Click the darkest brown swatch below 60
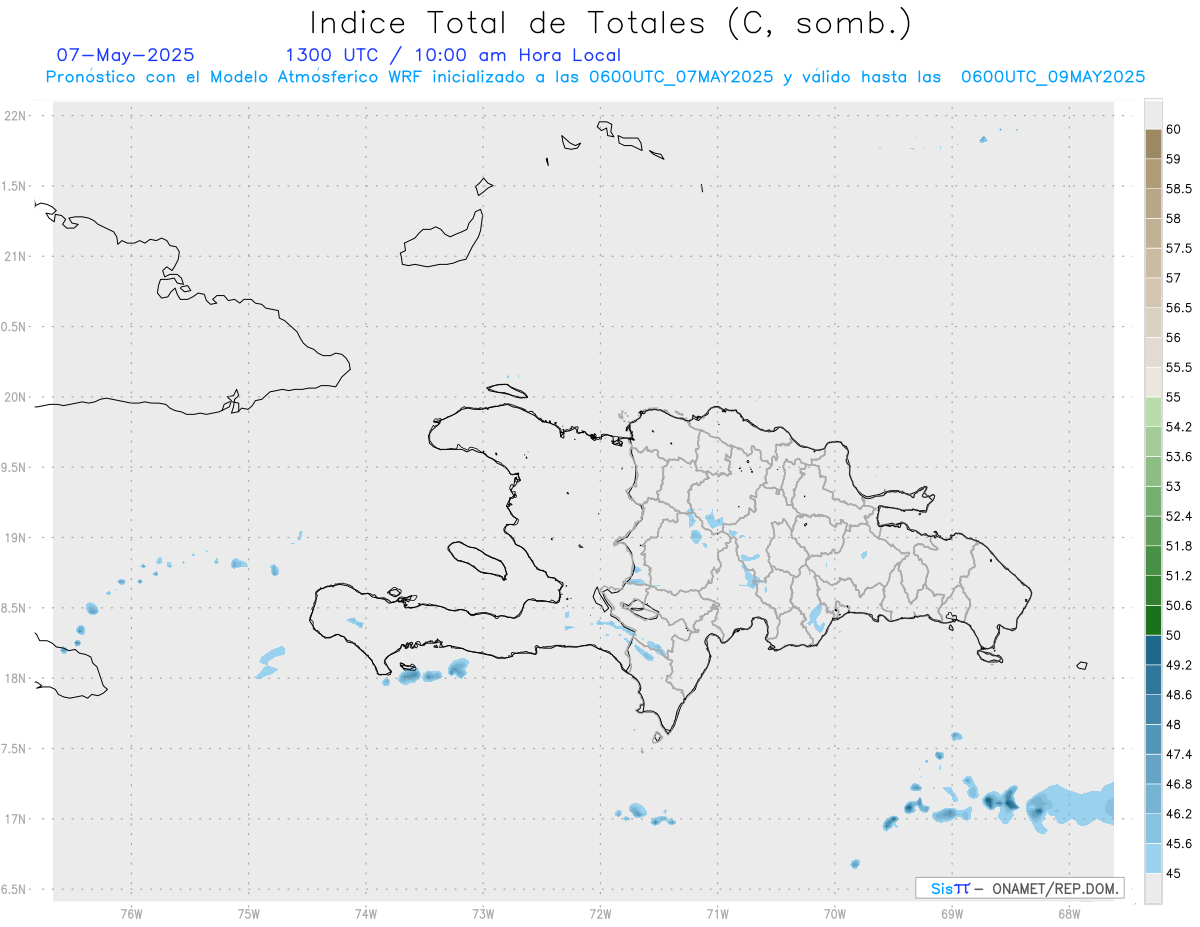The height and width of the screenshot is (927, 1200). tap(1153, 144)
